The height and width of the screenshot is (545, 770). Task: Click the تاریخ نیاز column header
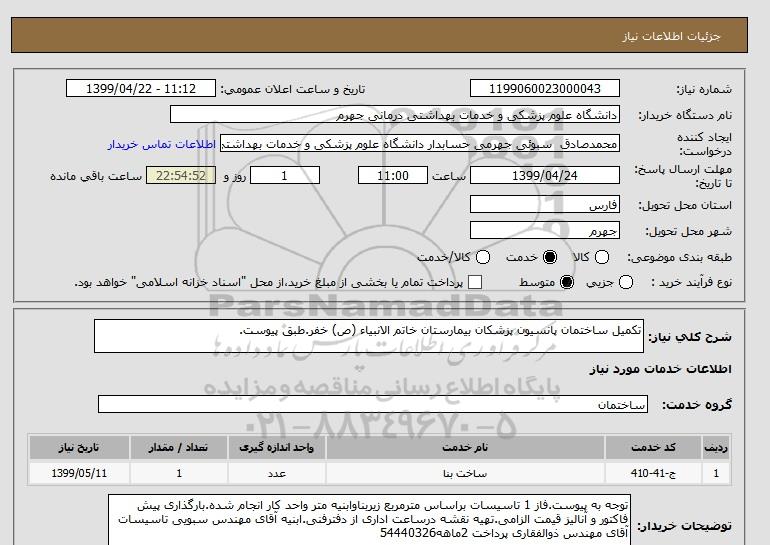coord(79,447)
